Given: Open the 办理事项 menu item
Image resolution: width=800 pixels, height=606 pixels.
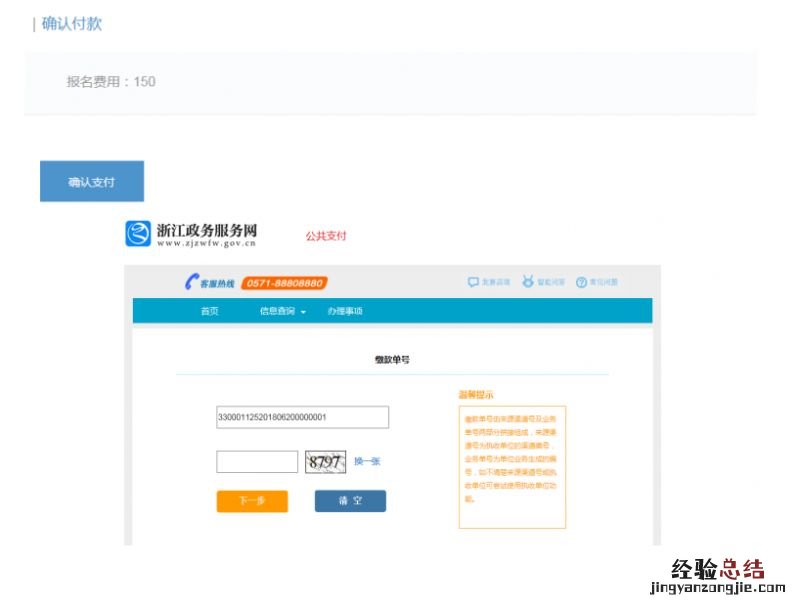Looking at the screenshot, I should click(345, 311).
